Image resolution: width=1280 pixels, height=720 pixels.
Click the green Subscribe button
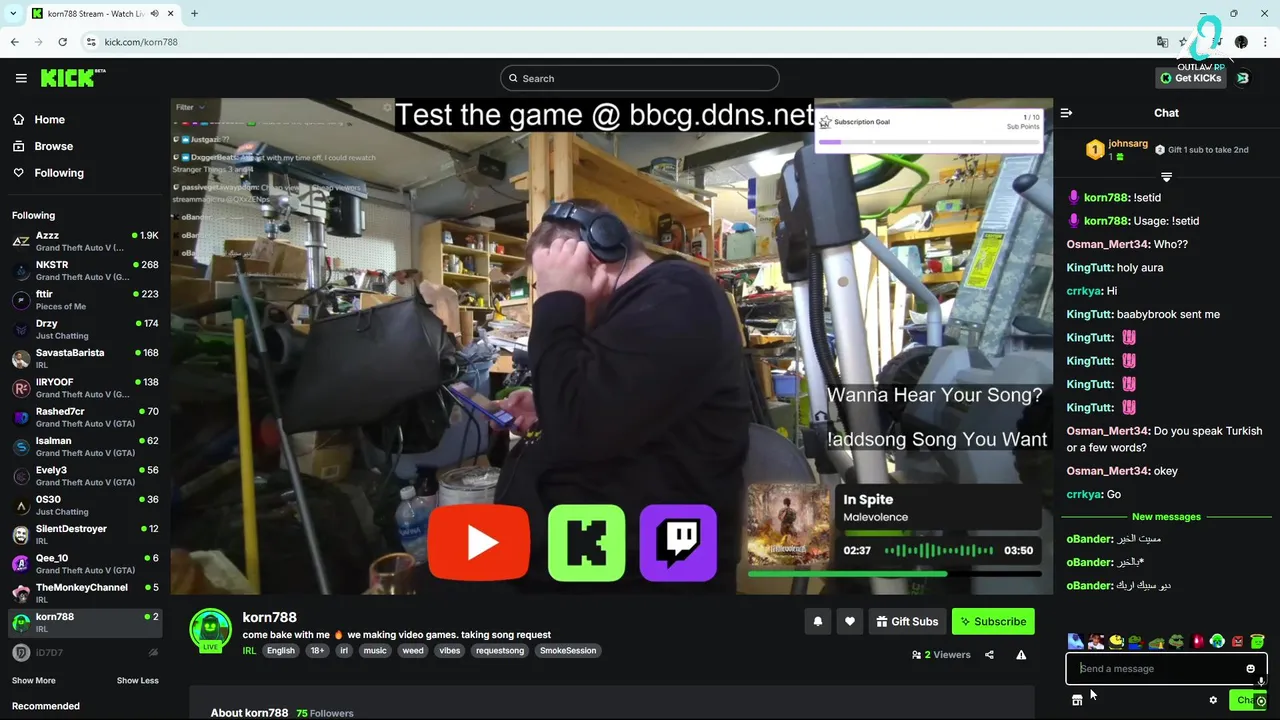point(993,621)
